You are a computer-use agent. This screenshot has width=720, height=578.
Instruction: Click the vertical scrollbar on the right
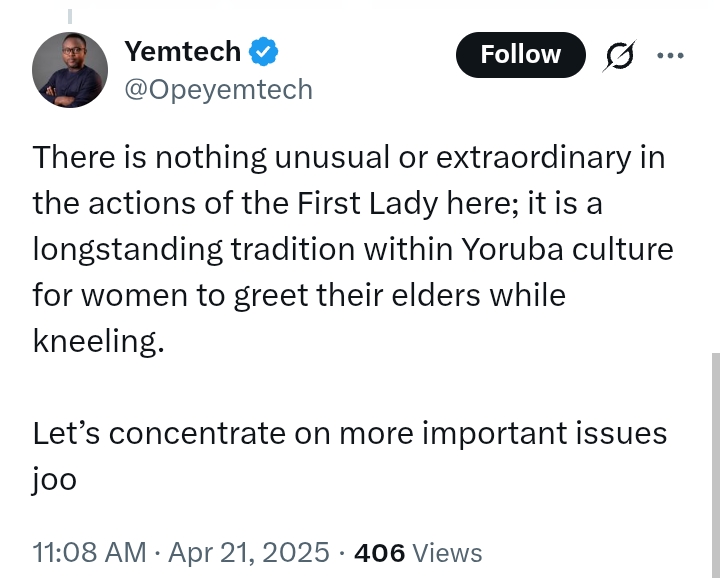715,465
